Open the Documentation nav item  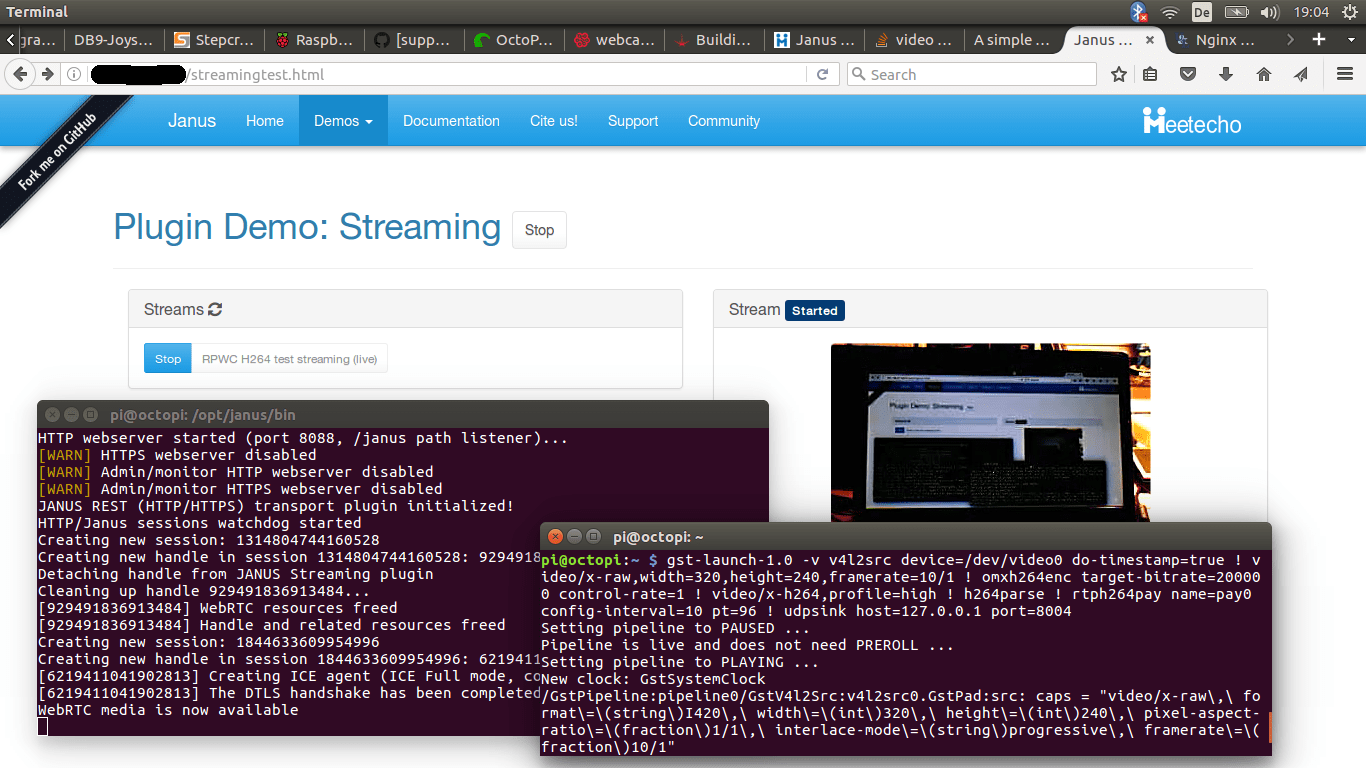tap(451, 121)
